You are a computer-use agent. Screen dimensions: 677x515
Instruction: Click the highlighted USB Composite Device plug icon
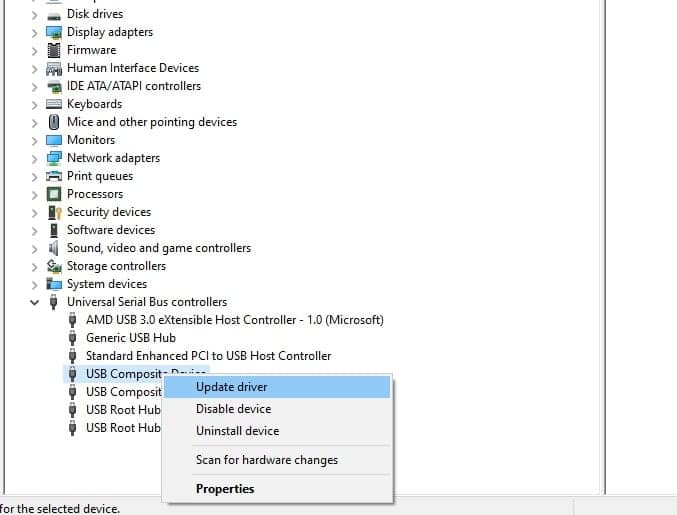pyautogui.click(x=73, y=374)
